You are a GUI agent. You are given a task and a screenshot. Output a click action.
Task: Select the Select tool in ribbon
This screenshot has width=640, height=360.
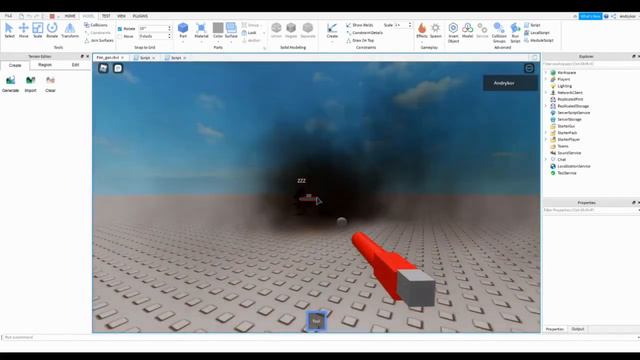[9, 30]
